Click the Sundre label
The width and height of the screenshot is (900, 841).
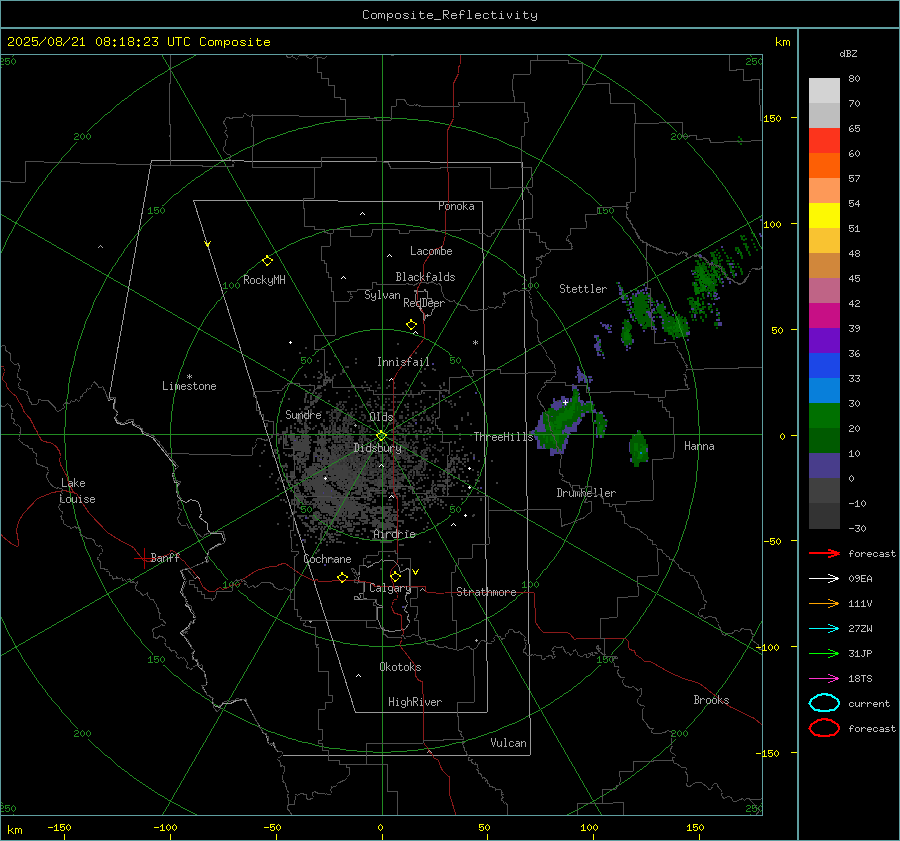pos(303,414)
